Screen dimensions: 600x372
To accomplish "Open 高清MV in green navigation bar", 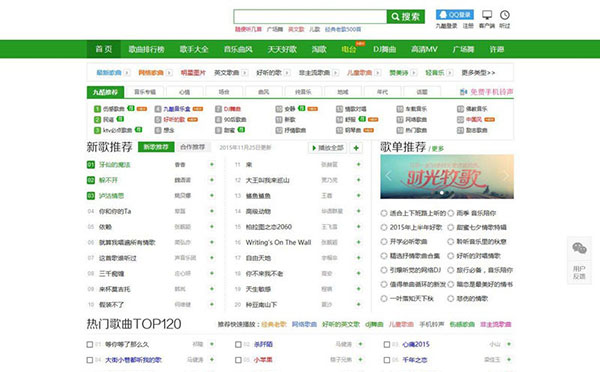I will (424, 49).
